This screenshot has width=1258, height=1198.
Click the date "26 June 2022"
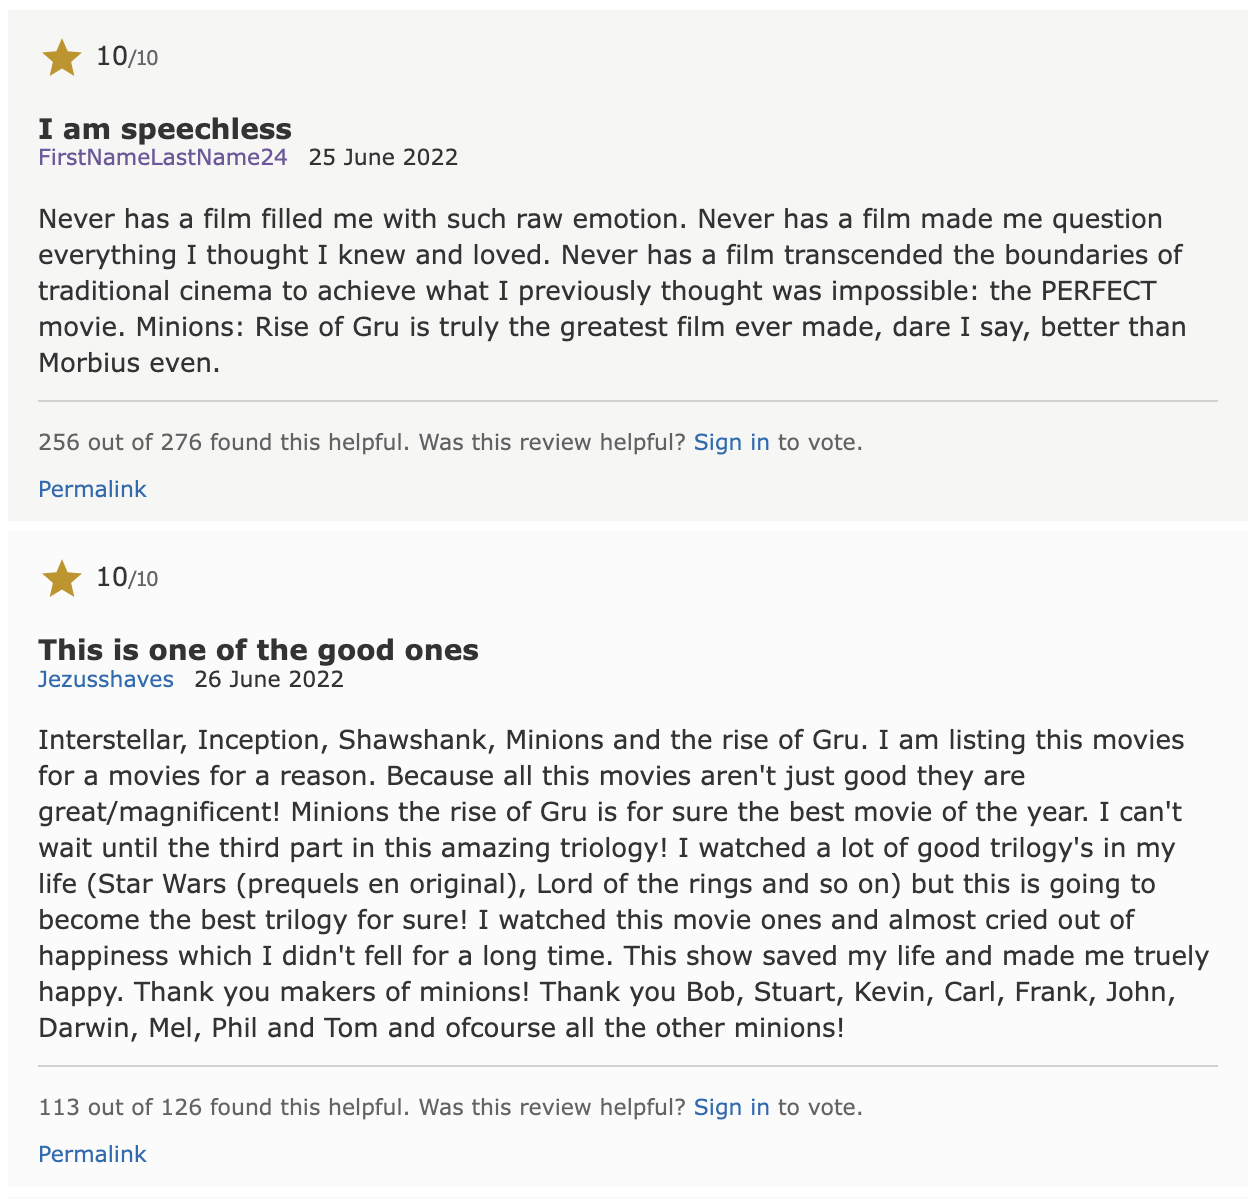pyautogui.click(x=269, y=679)
